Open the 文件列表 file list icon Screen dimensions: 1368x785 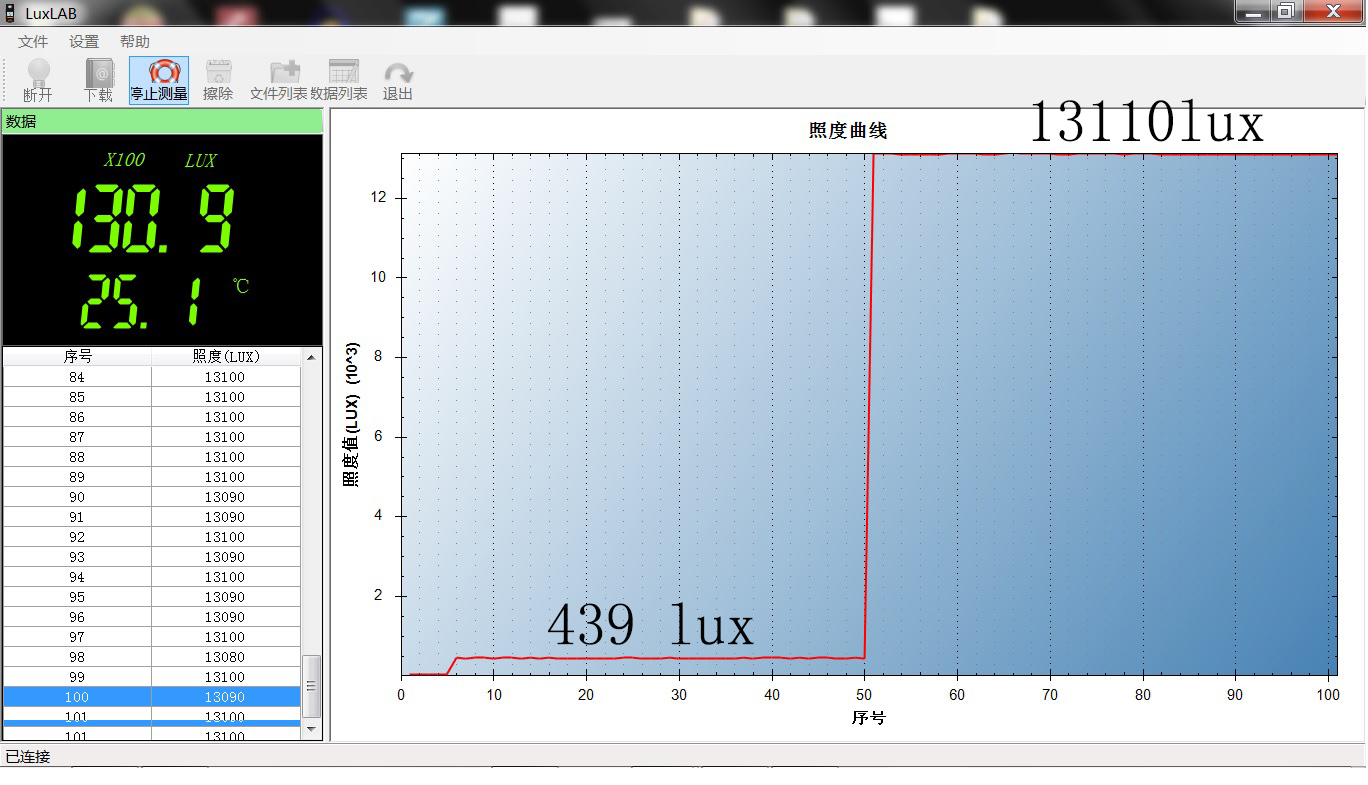[279, 80]
